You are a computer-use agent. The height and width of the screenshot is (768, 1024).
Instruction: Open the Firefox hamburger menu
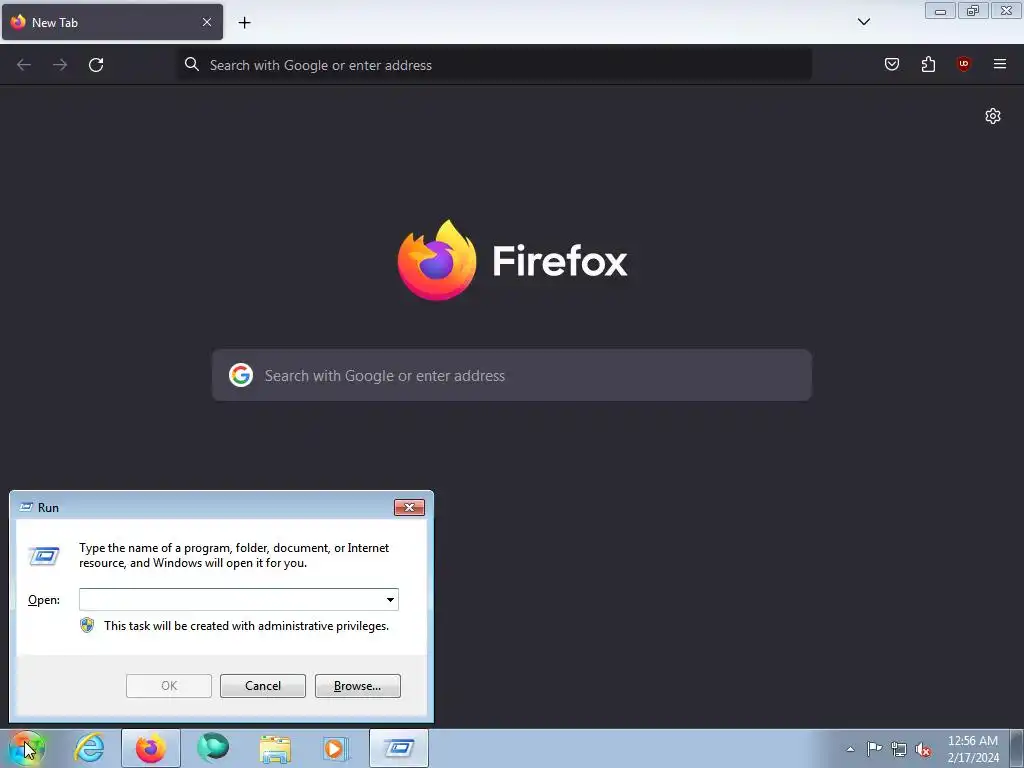pyautogui.click(x=1000, y=64)
